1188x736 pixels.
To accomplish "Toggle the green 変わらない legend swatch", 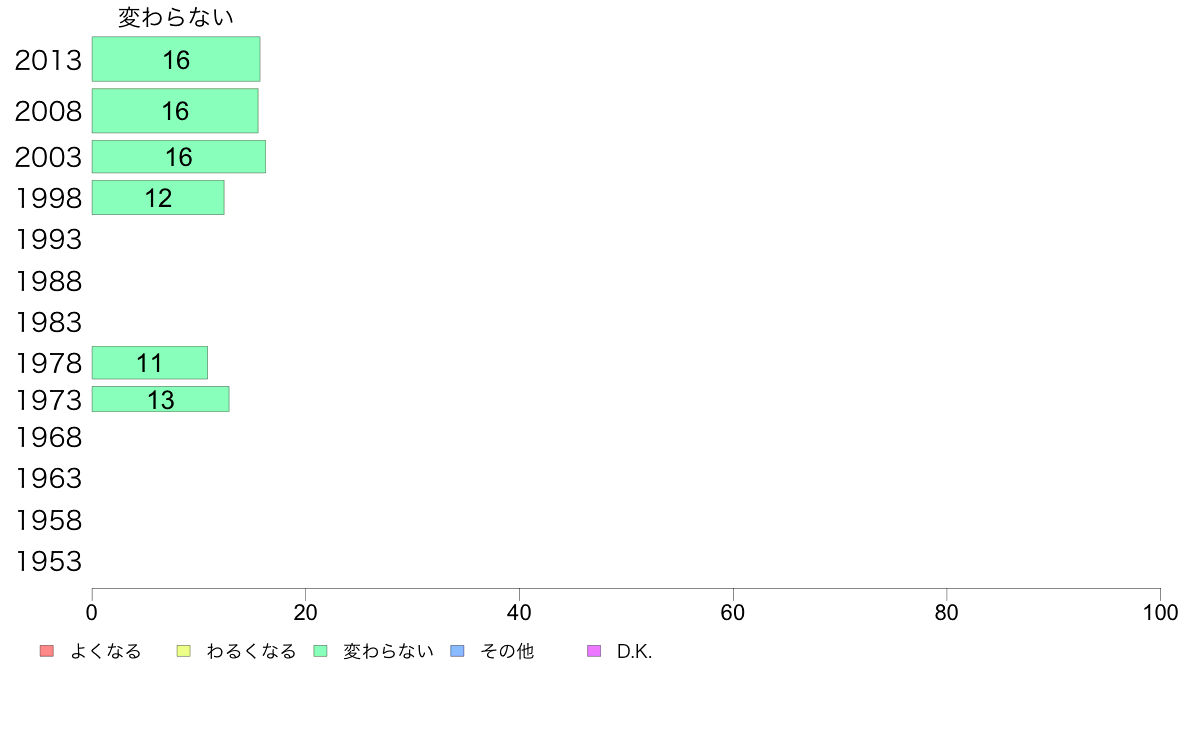I will pyautogui.click(x=321, y=651).
